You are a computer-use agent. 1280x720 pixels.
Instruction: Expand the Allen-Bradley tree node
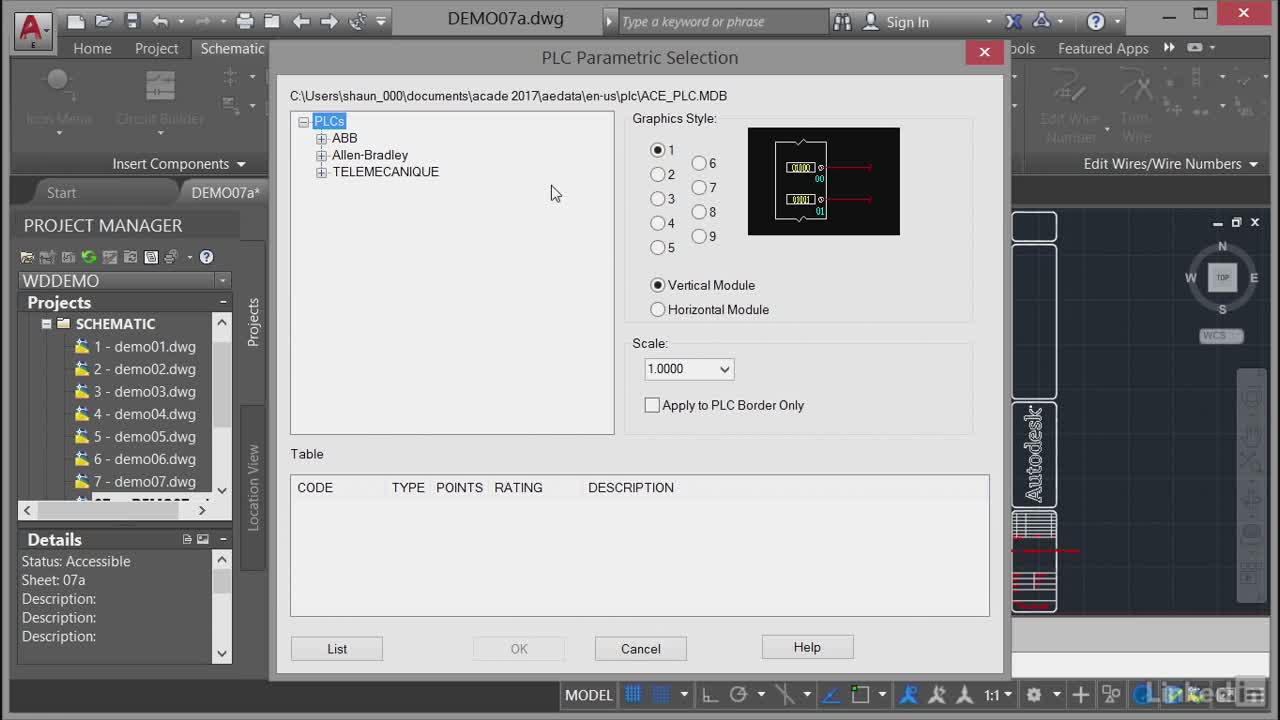[321, 156]
